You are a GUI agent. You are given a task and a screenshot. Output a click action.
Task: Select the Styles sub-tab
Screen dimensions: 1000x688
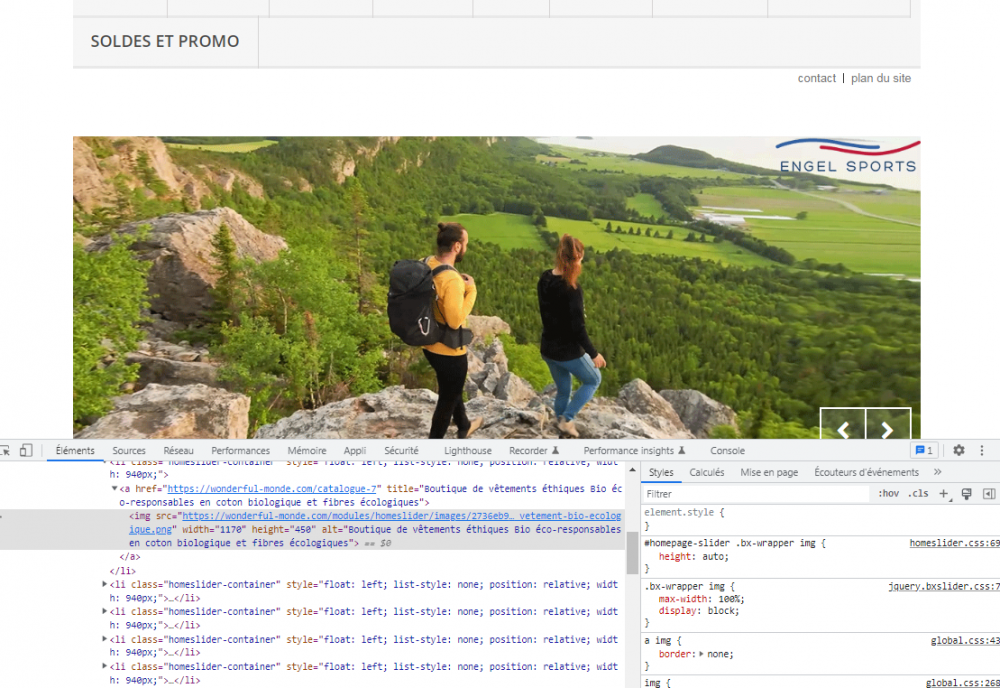661,472
